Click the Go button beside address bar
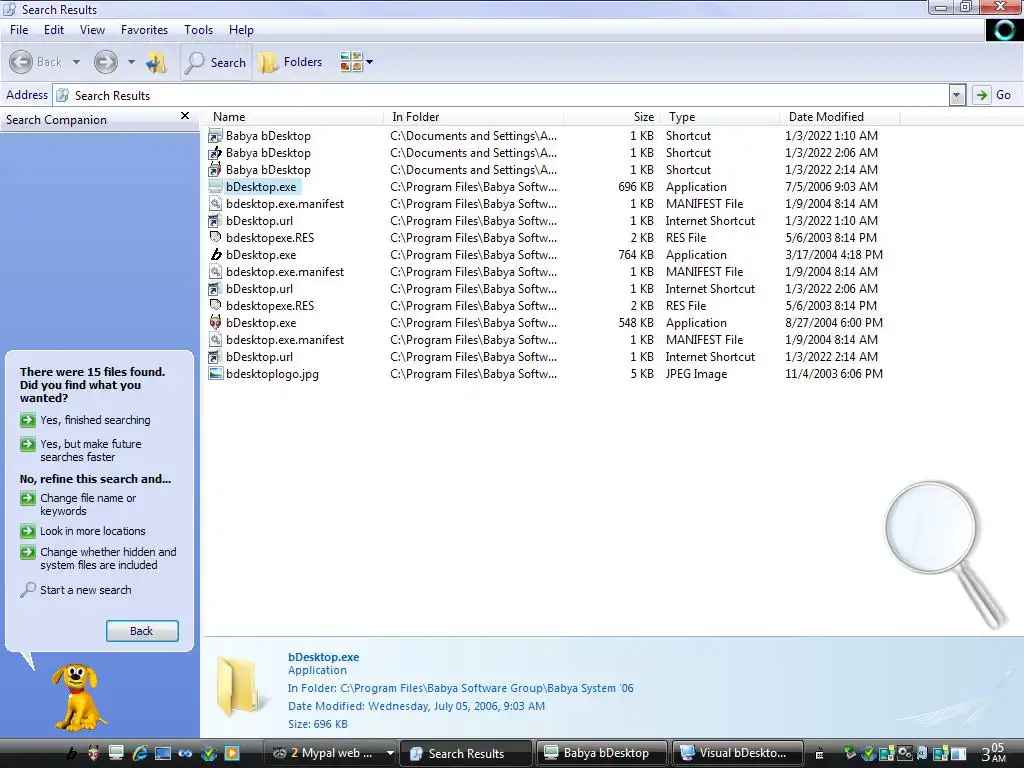The width and height of the screenshot is (1024, 768). click(x=994, y=95)
